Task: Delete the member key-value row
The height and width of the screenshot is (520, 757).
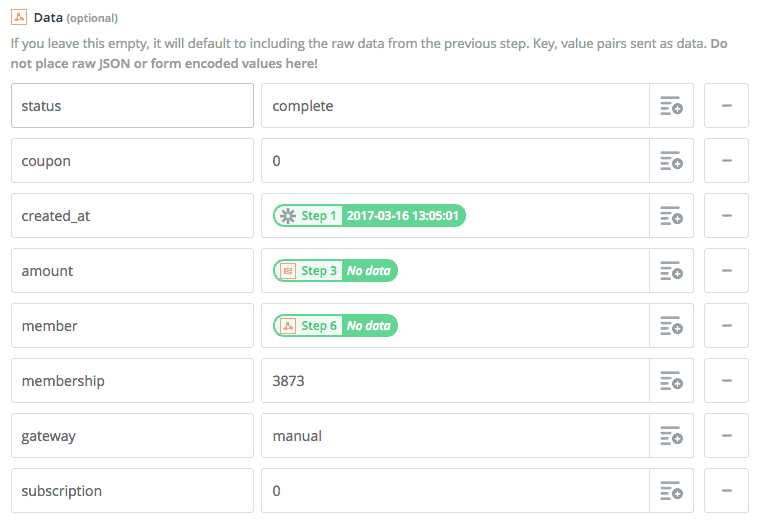Action: 727,326
